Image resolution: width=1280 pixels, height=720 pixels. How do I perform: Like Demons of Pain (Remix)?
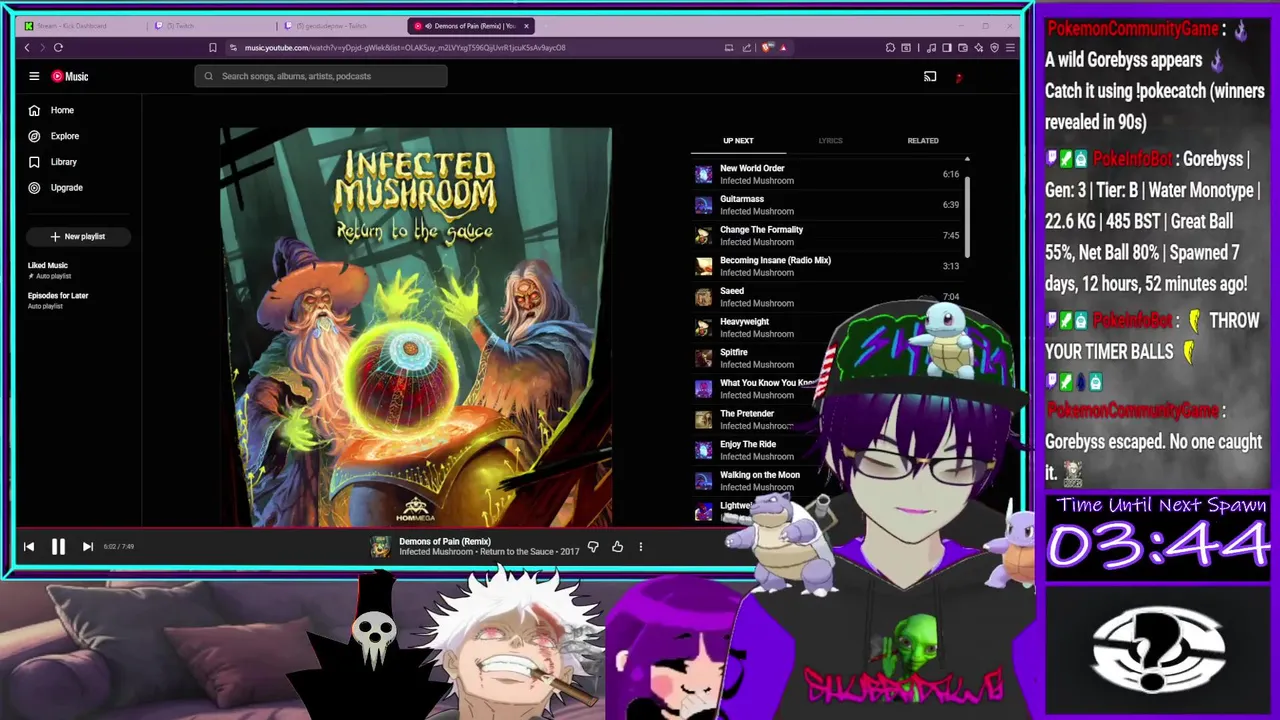[x=617, y=546]
